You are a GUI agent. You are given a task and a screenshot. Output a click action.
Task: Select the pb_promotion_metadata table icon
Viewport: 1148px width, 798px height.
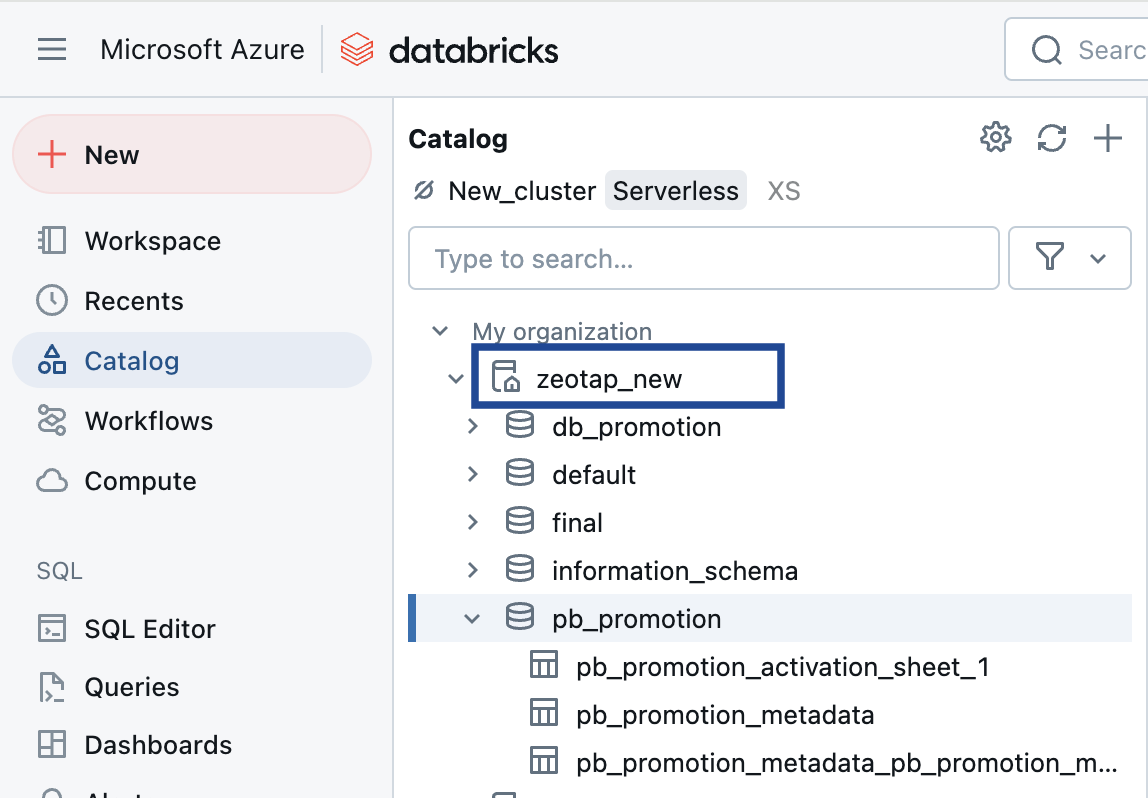pyautogui.click(x=543, y=714)
